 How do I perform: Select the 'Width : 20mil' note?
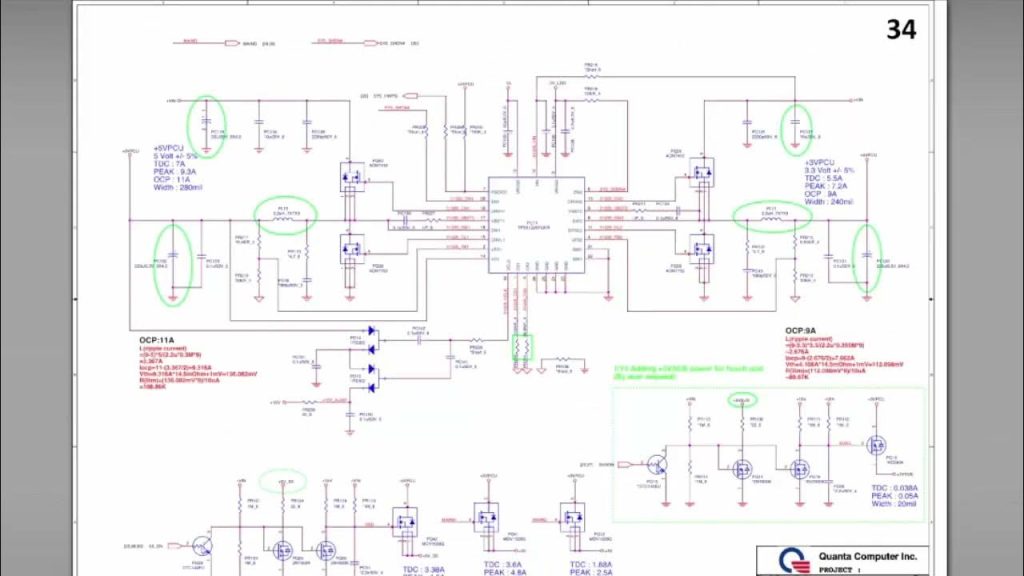(x=893, y=504)
